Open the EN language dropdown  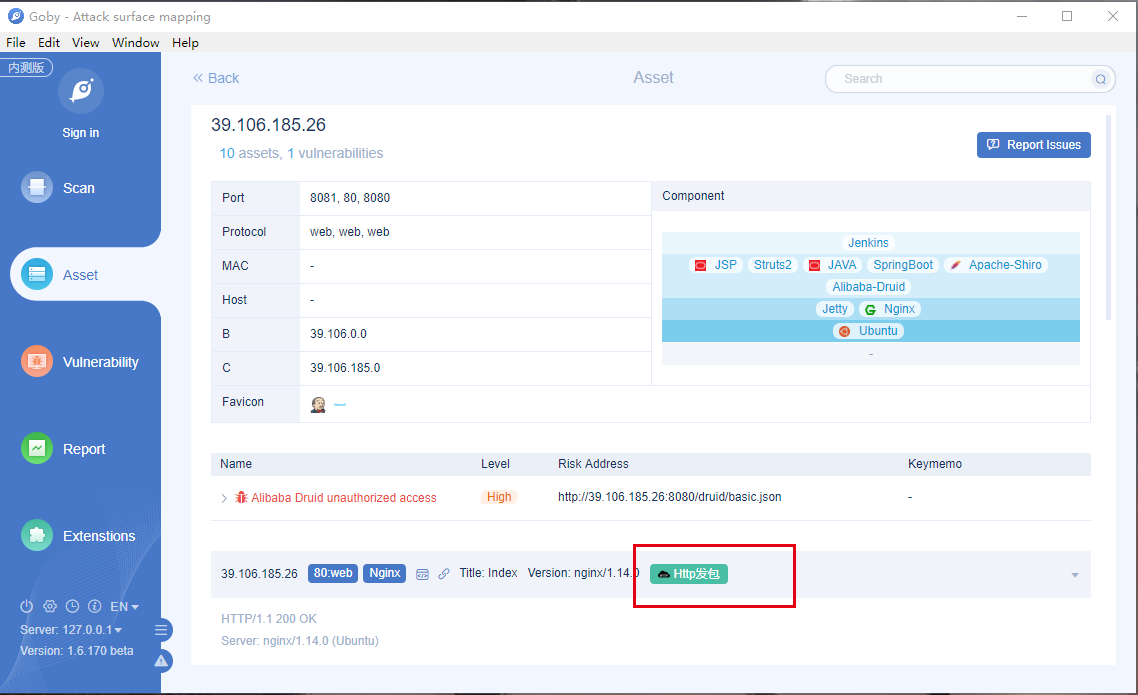(124, 606)
